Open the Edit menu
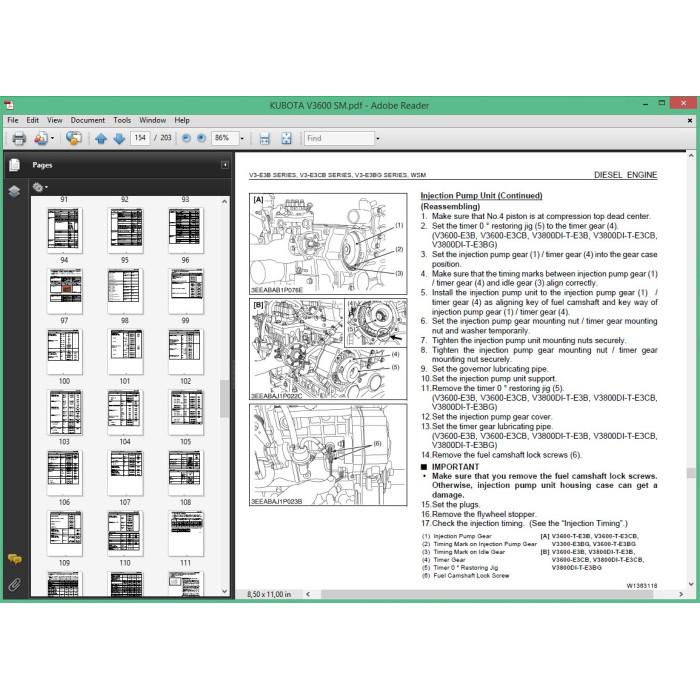The width and height of the screenshot is (700, 700). tap(33, 120)
